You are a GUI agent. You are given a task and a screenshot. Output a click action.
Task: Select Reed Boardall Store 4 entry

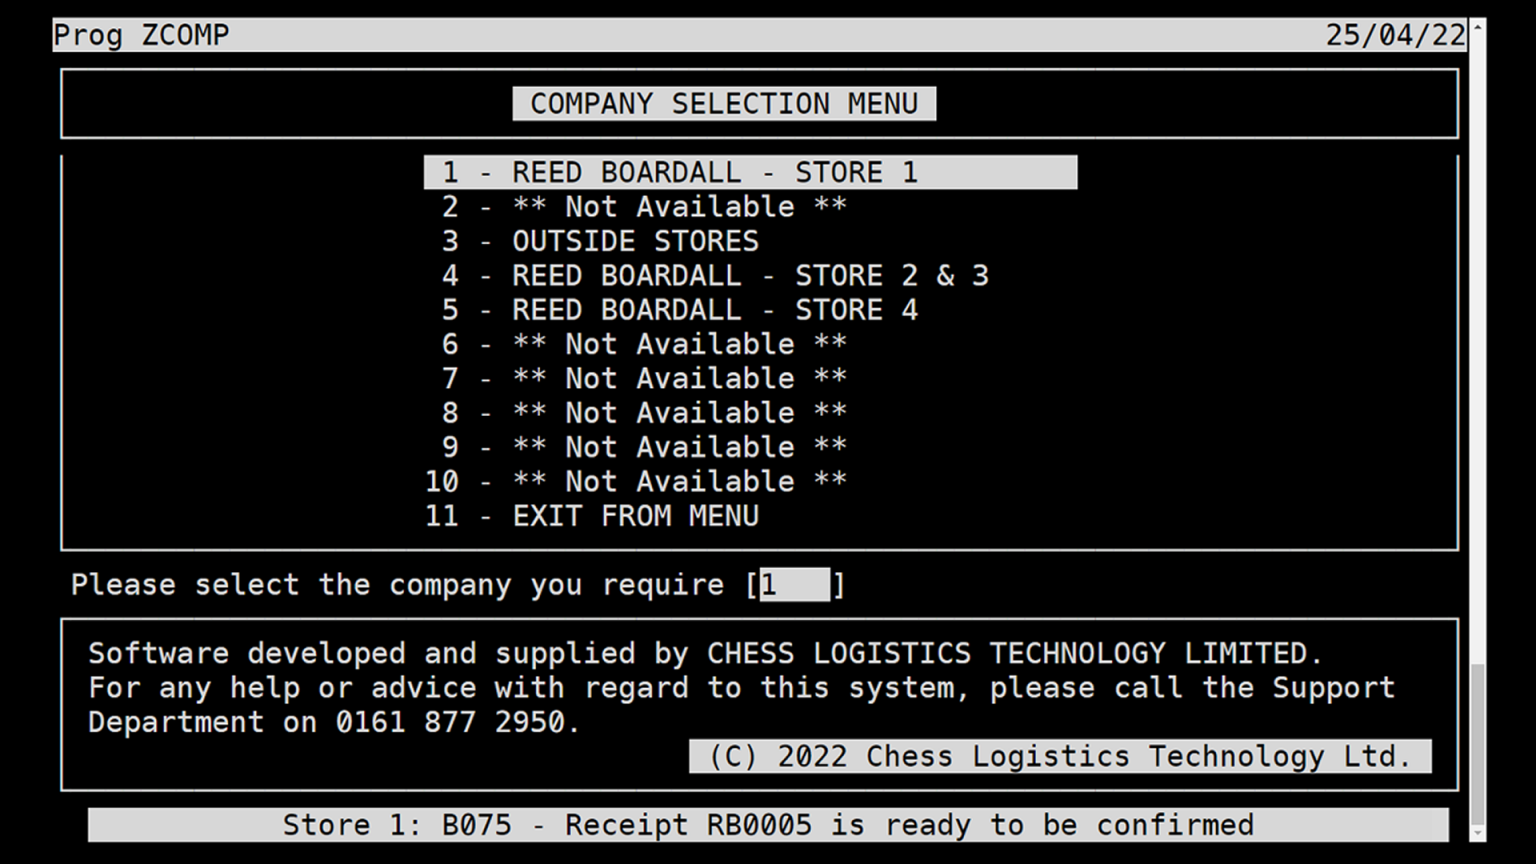680,310
